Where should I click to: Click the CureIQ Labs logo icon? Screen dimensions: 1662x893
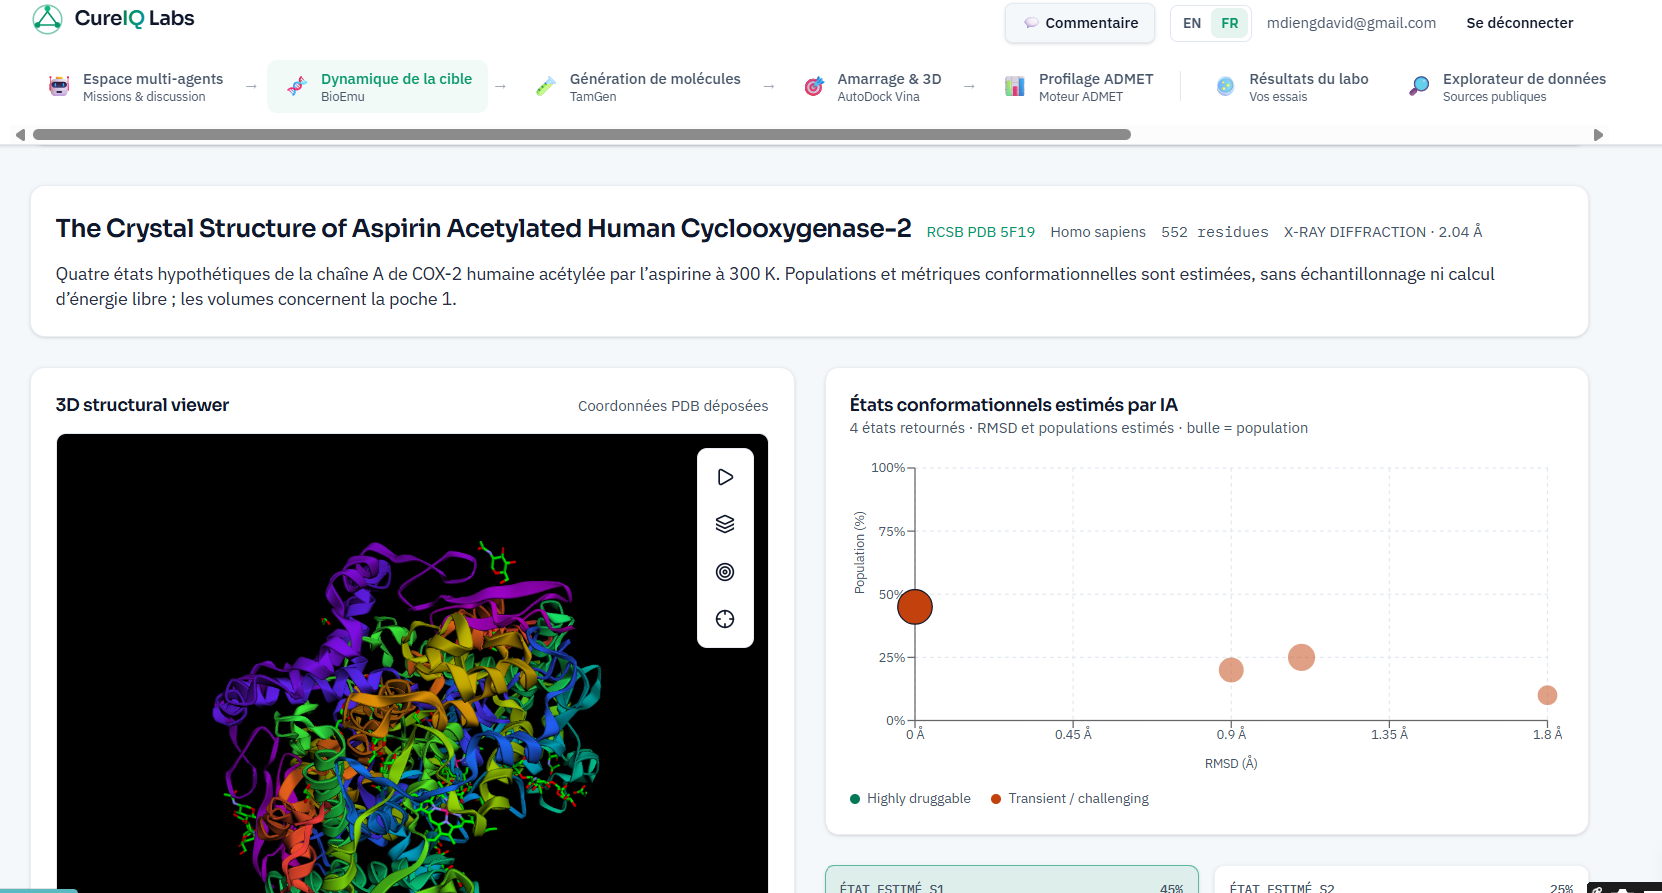point(47,19)
